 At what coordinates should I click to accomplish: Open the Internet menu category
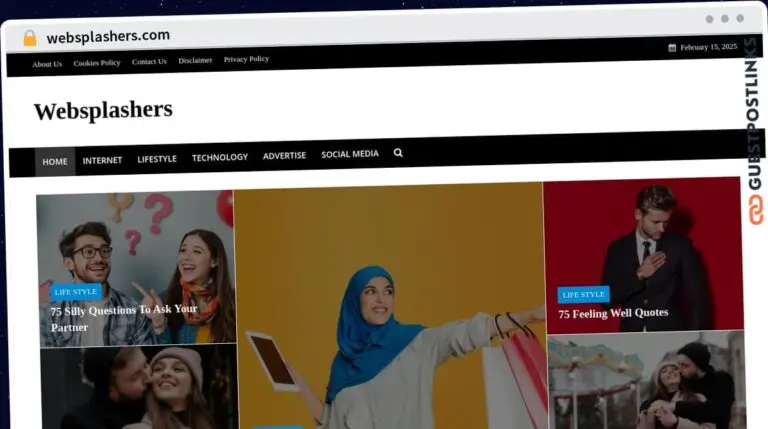point(102,160)
